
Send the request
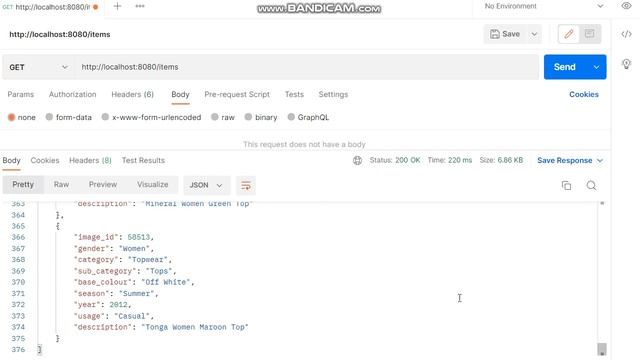coord(564,67)
